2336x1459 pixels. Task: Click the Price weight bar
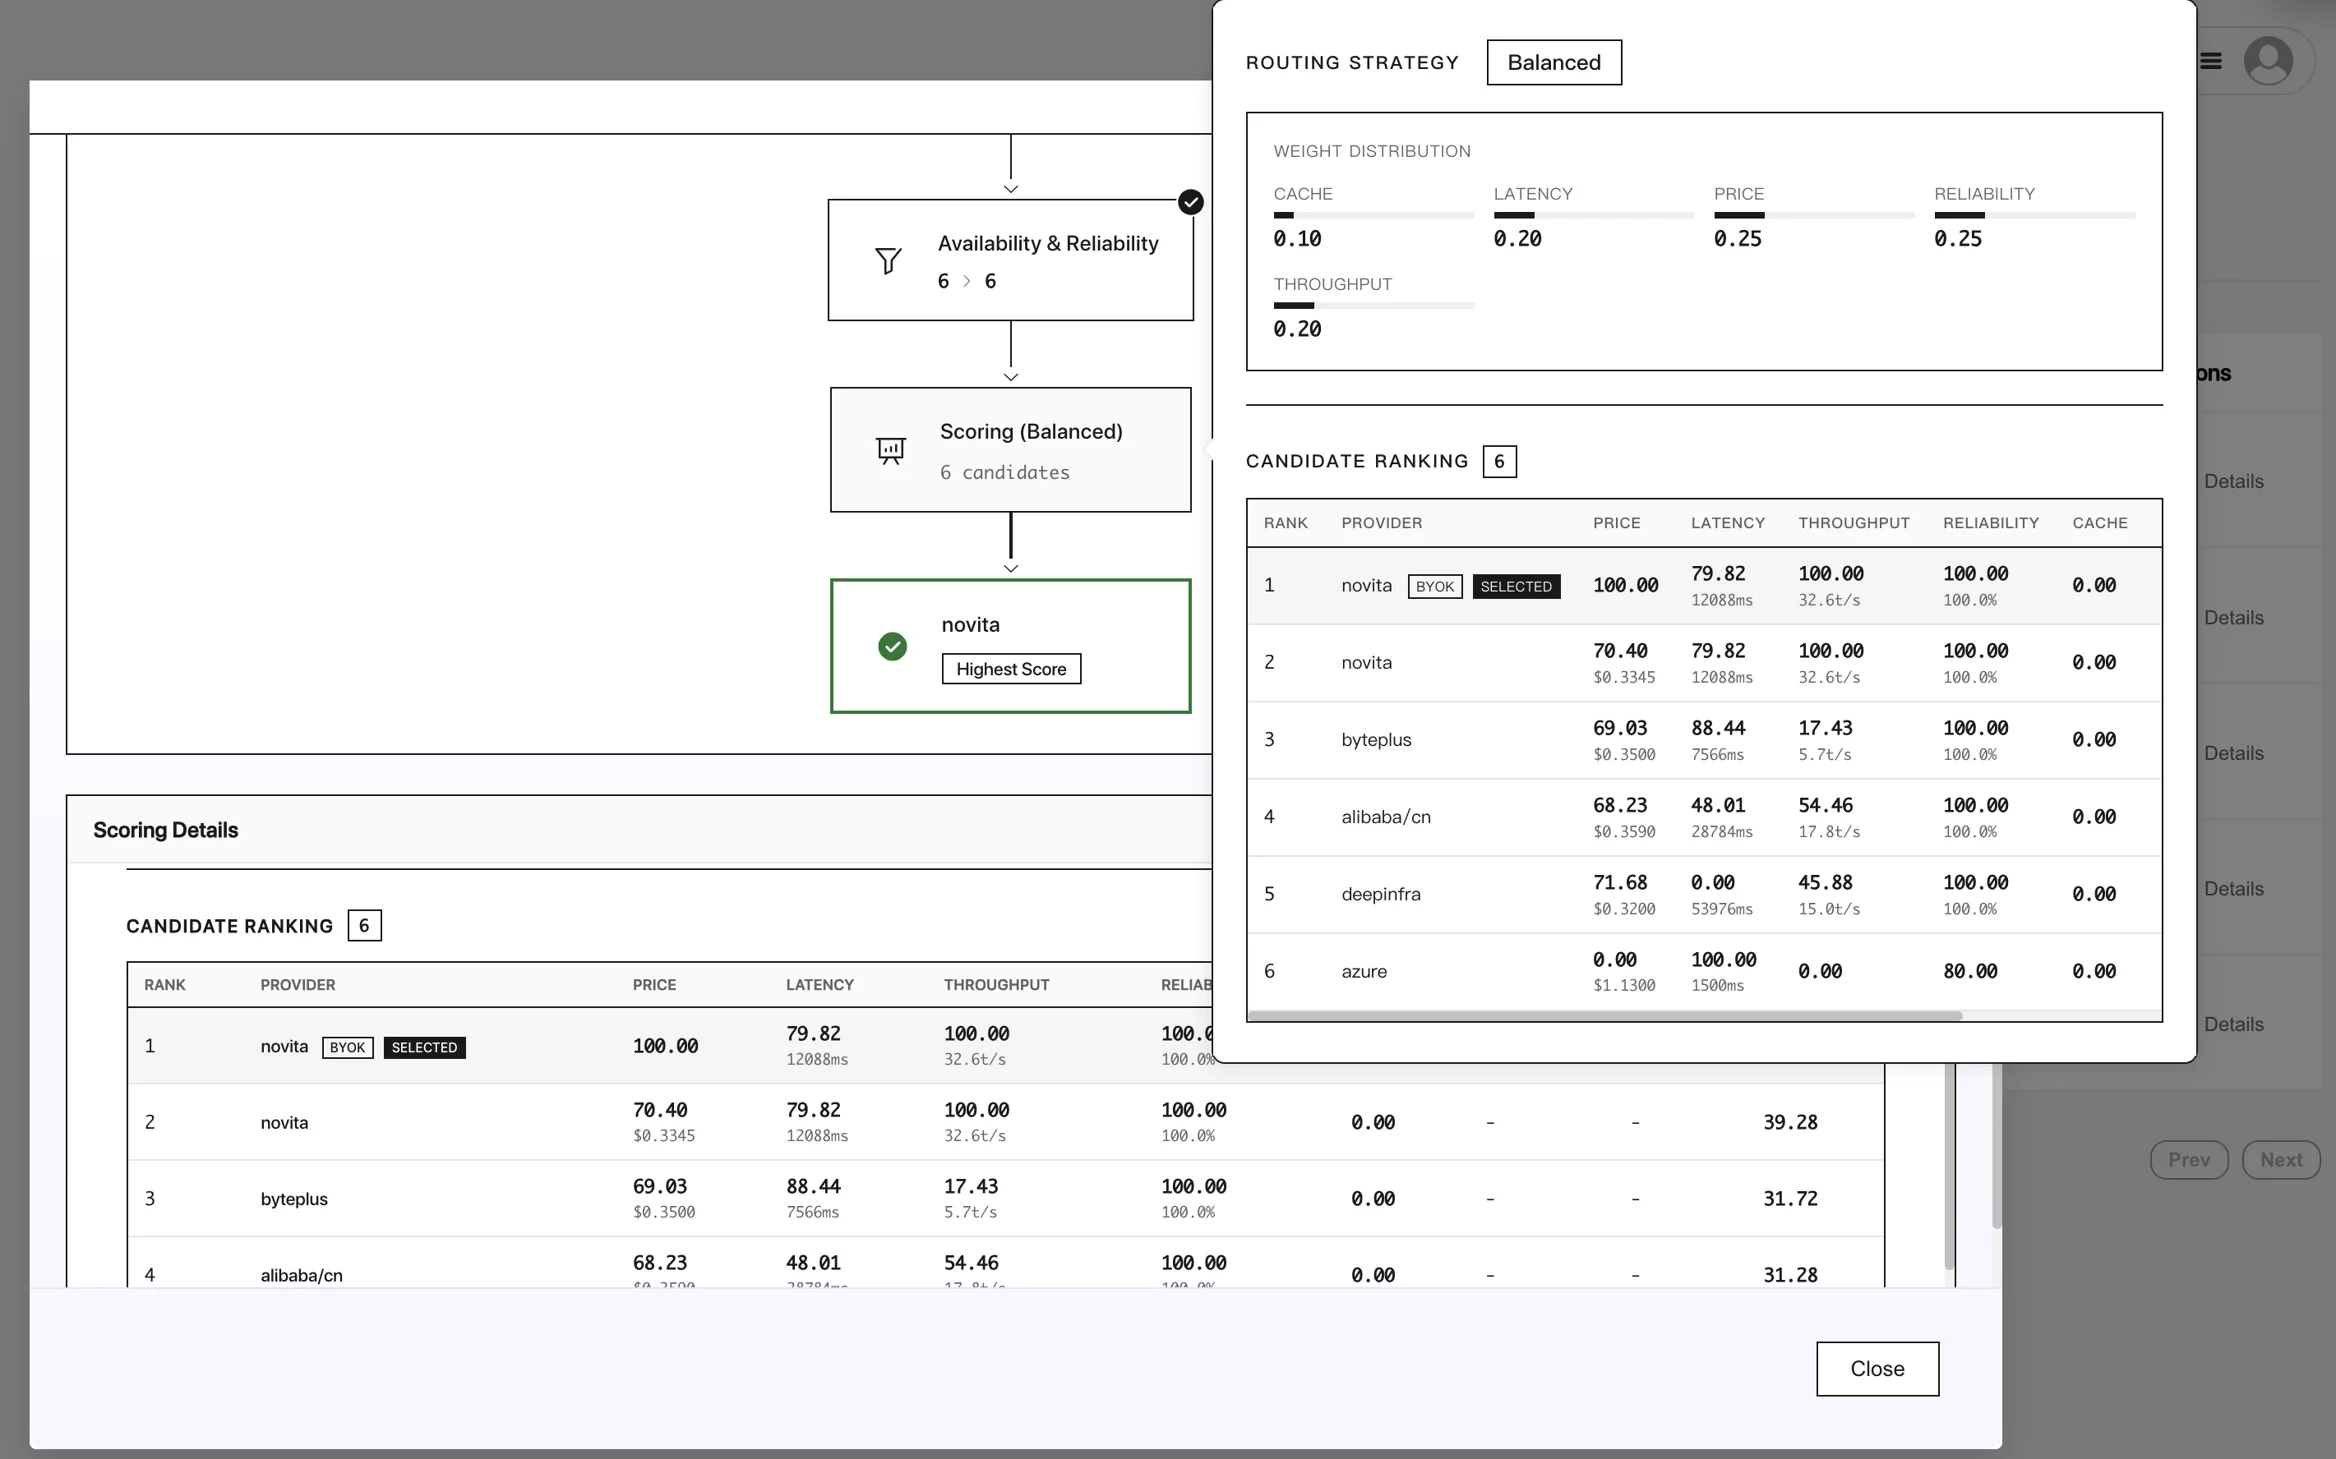pyautogui.click(x=1812, y=215)
